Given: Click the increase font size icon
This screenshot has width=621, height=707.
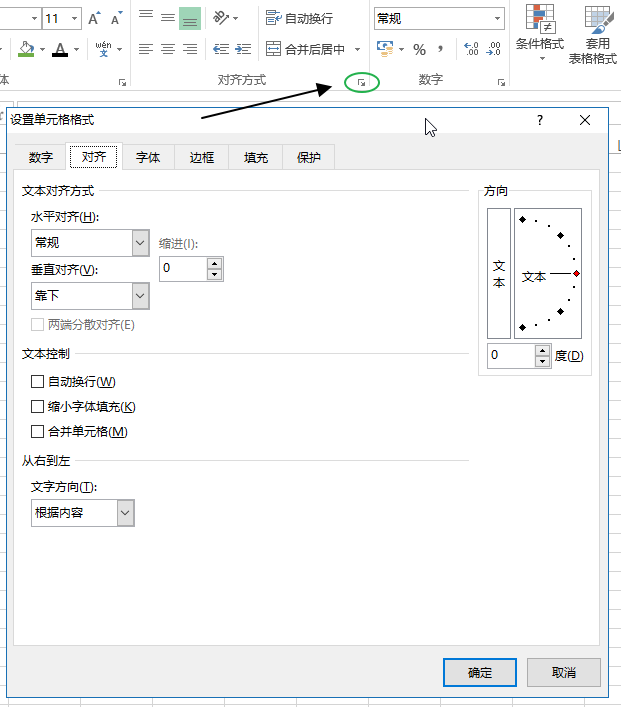Looking at the screenshot, I should 94,19.
